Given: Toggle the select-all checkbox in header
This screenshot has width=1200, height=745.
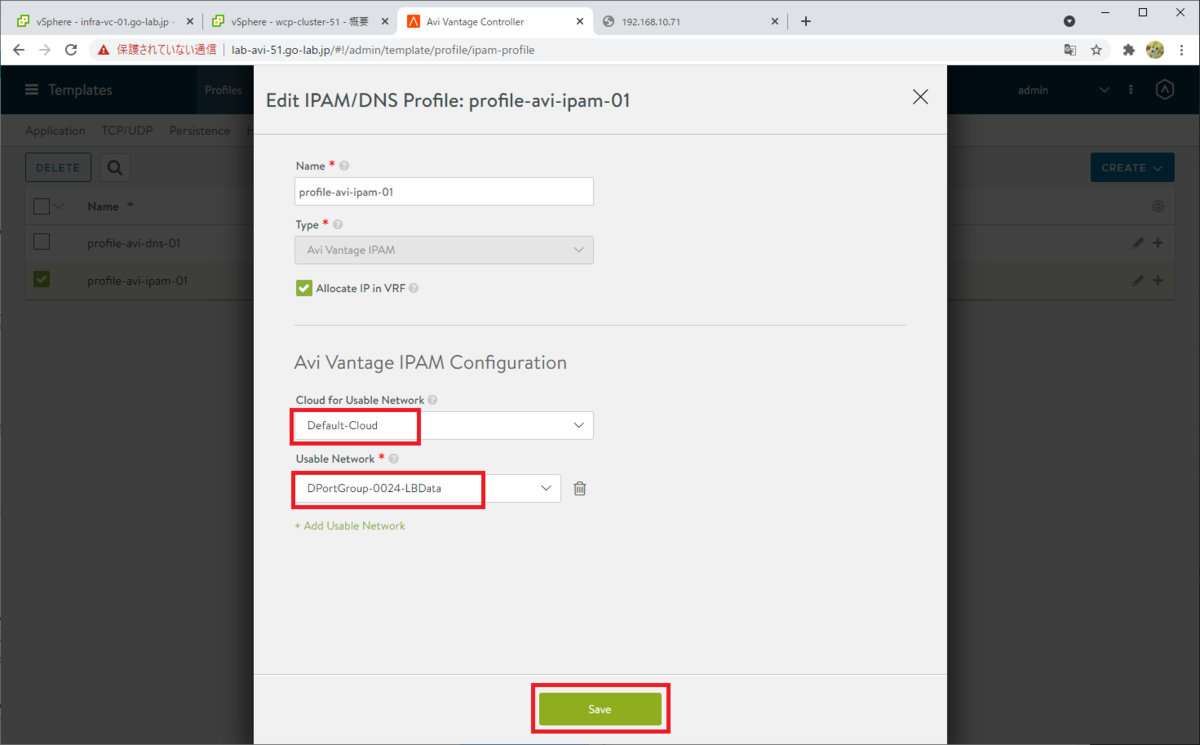Looking at the screenshot, I should (41, 206).
